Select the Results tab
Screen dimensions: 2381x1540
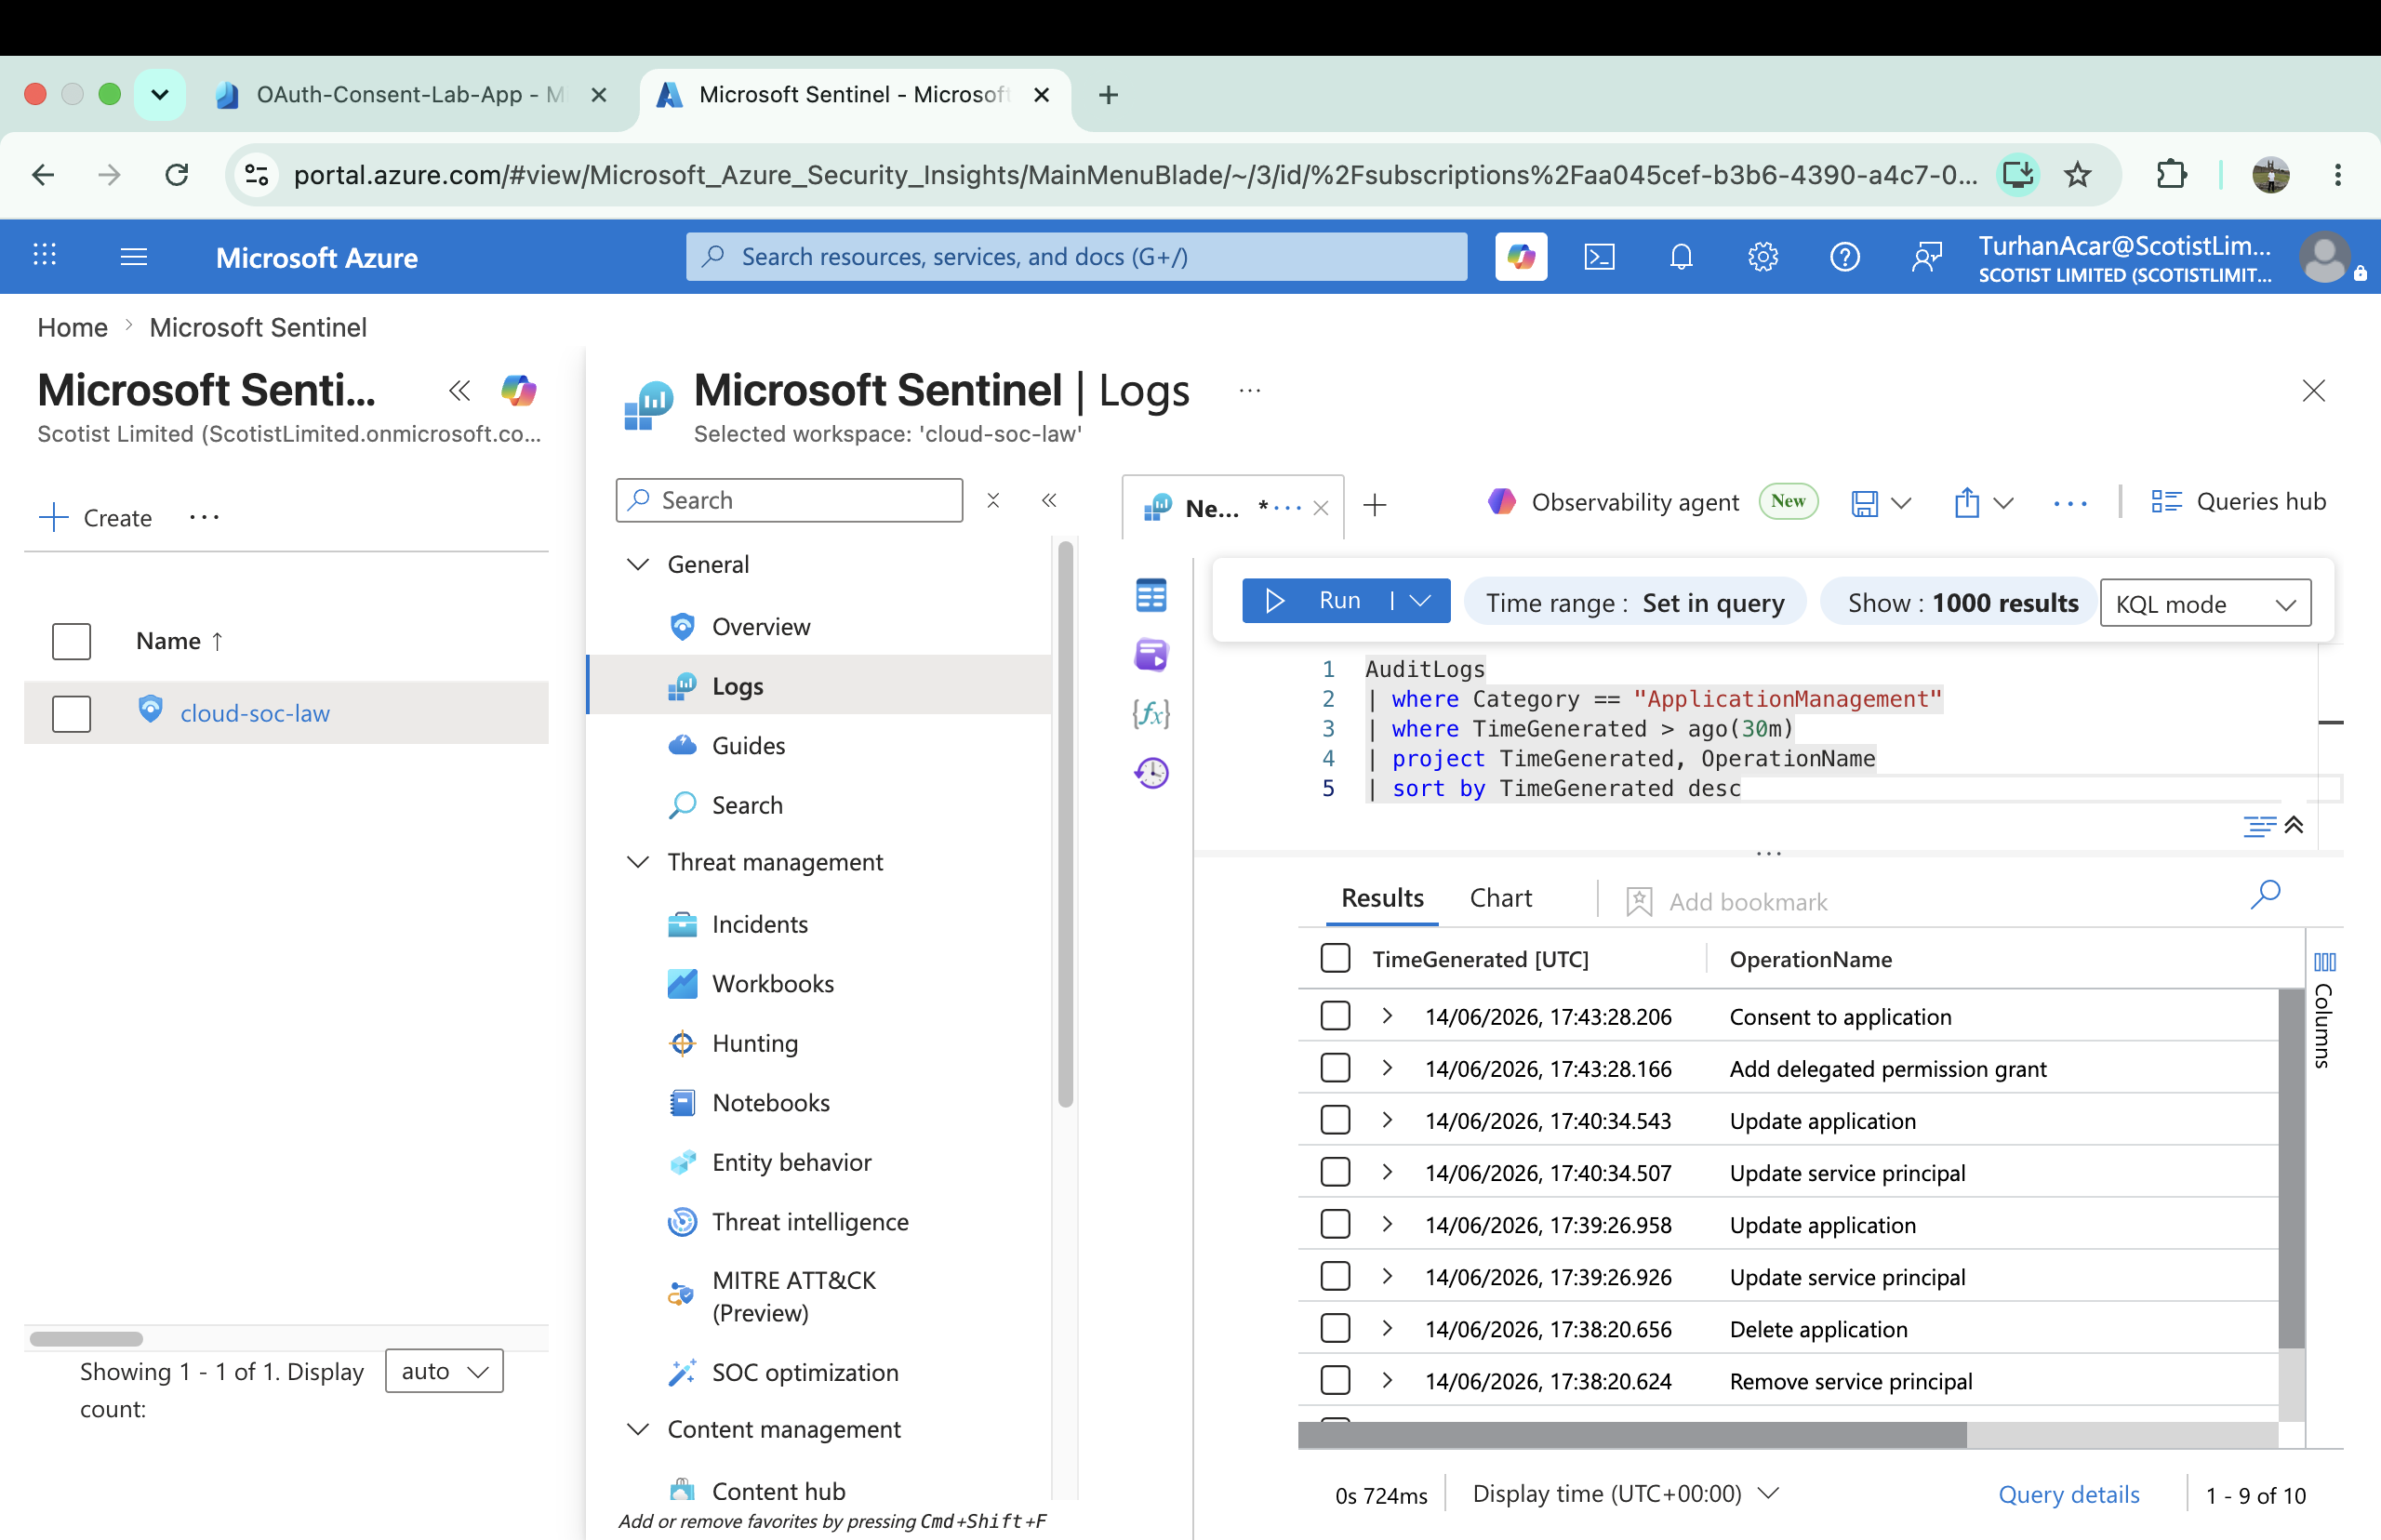tap(1382, 898)
